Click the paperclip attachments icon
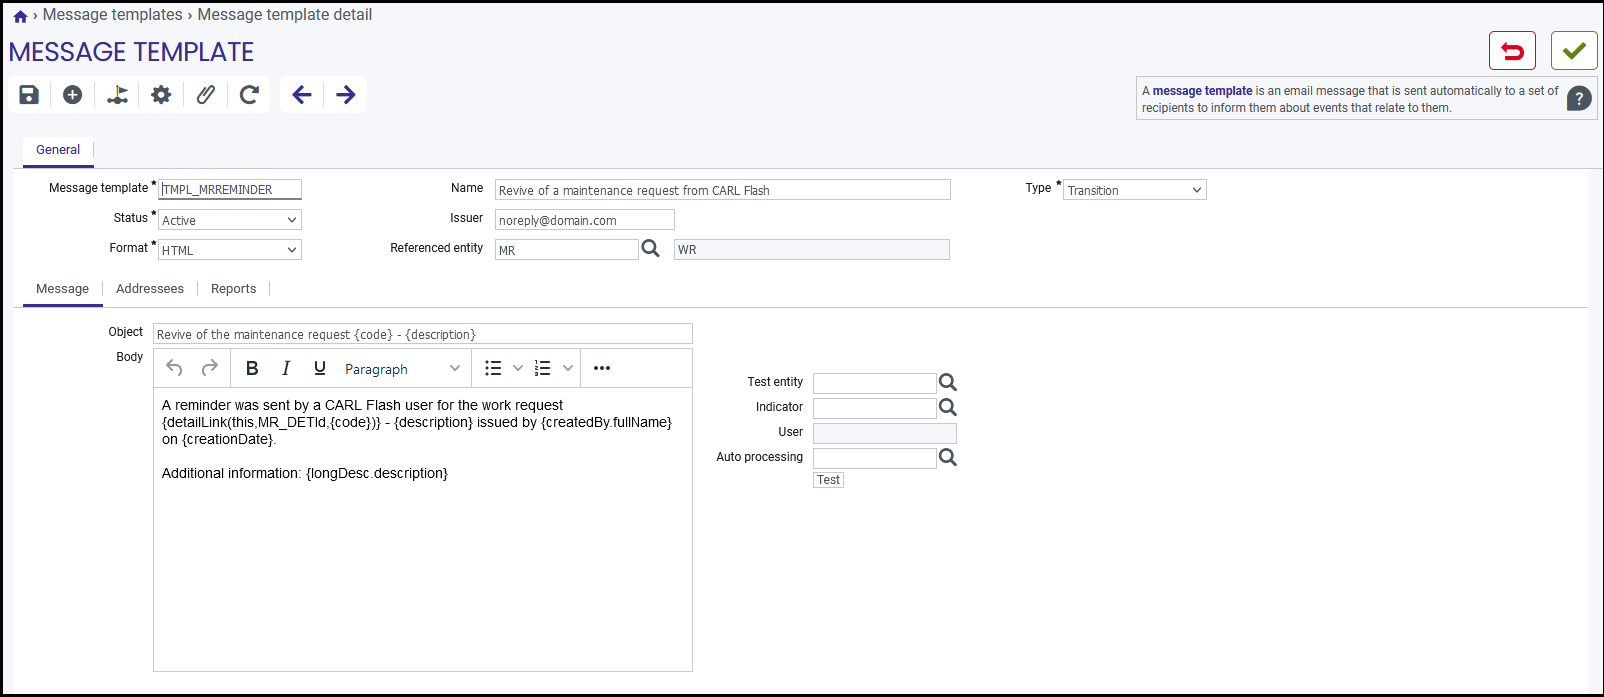This screenshot has height=697, width=1604. point(205,95)
